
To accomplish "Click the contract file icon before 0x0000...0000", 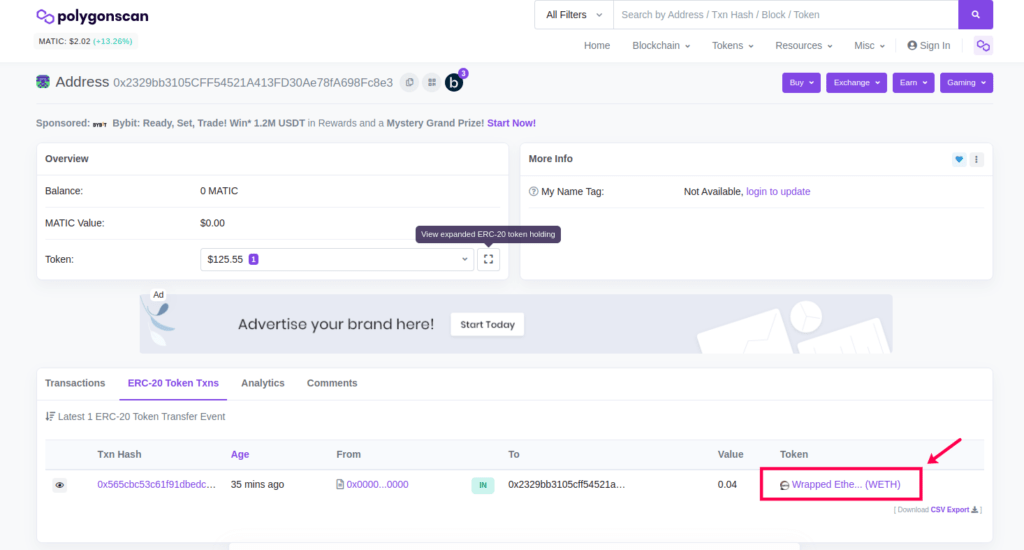I will pyautogui.click(x=340, y=485).
